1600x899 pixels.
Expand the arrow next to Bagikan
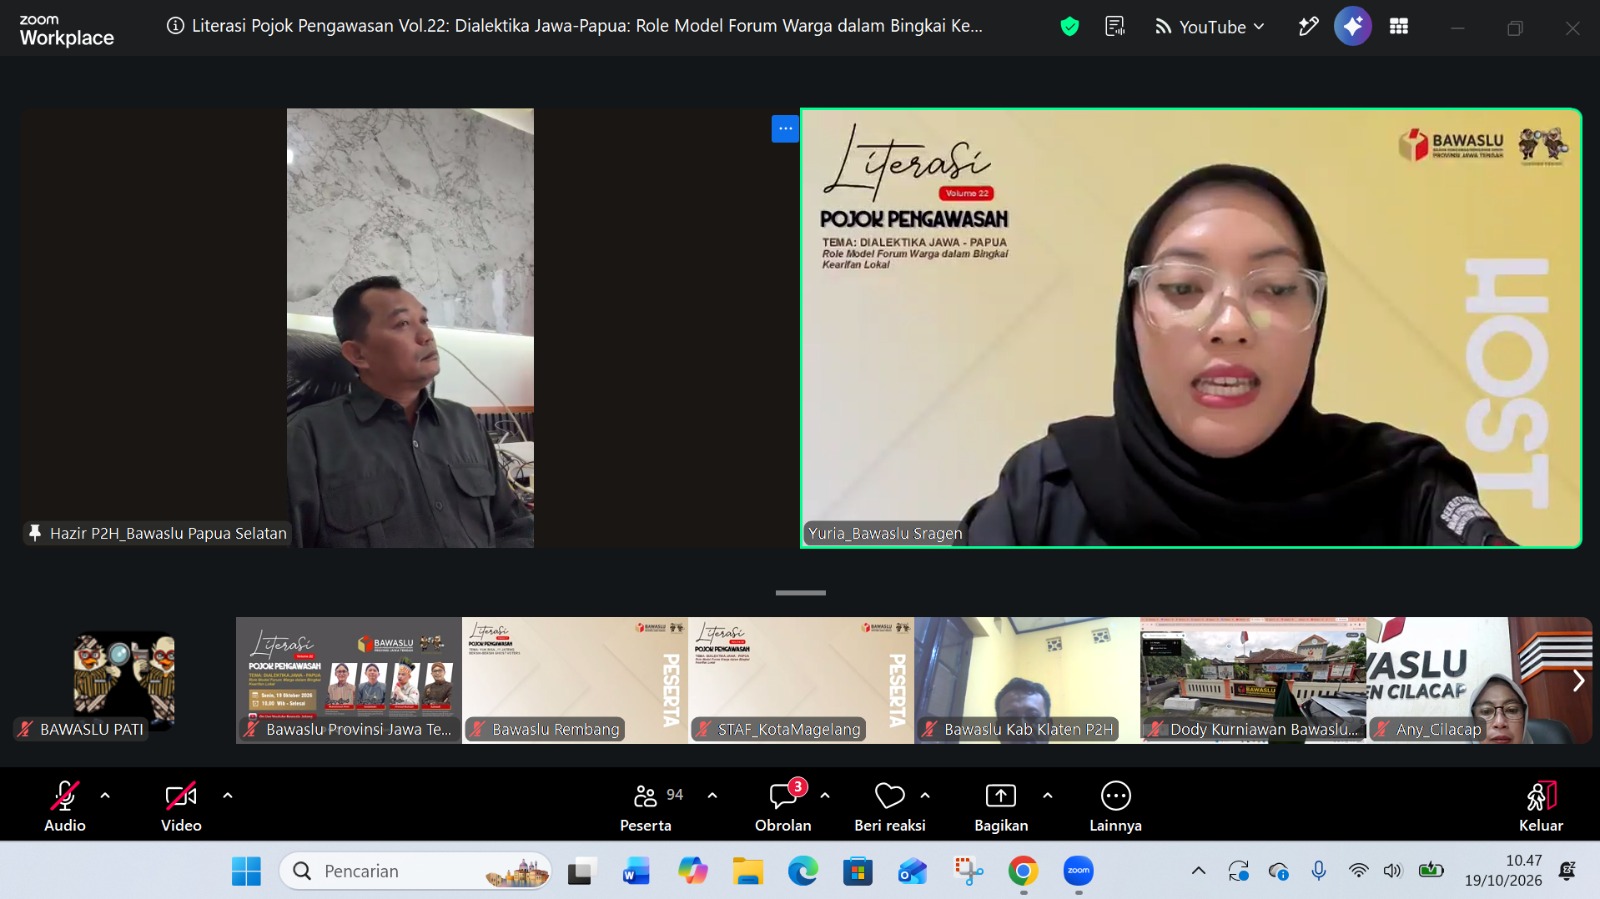tap(1047, 796)
